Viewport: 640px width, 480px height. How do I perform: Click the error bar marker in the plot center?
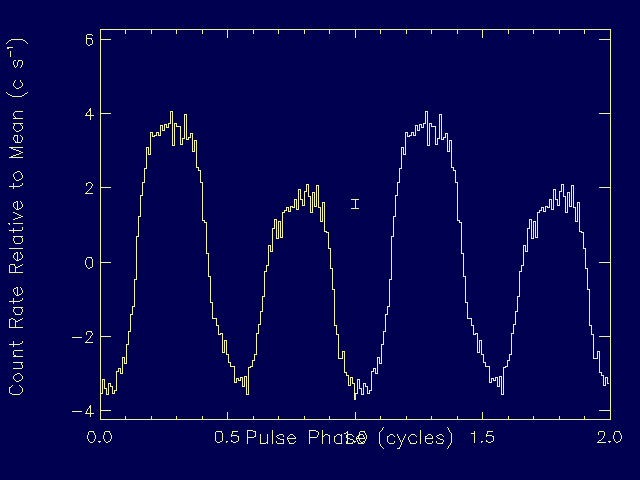point(355,204)
